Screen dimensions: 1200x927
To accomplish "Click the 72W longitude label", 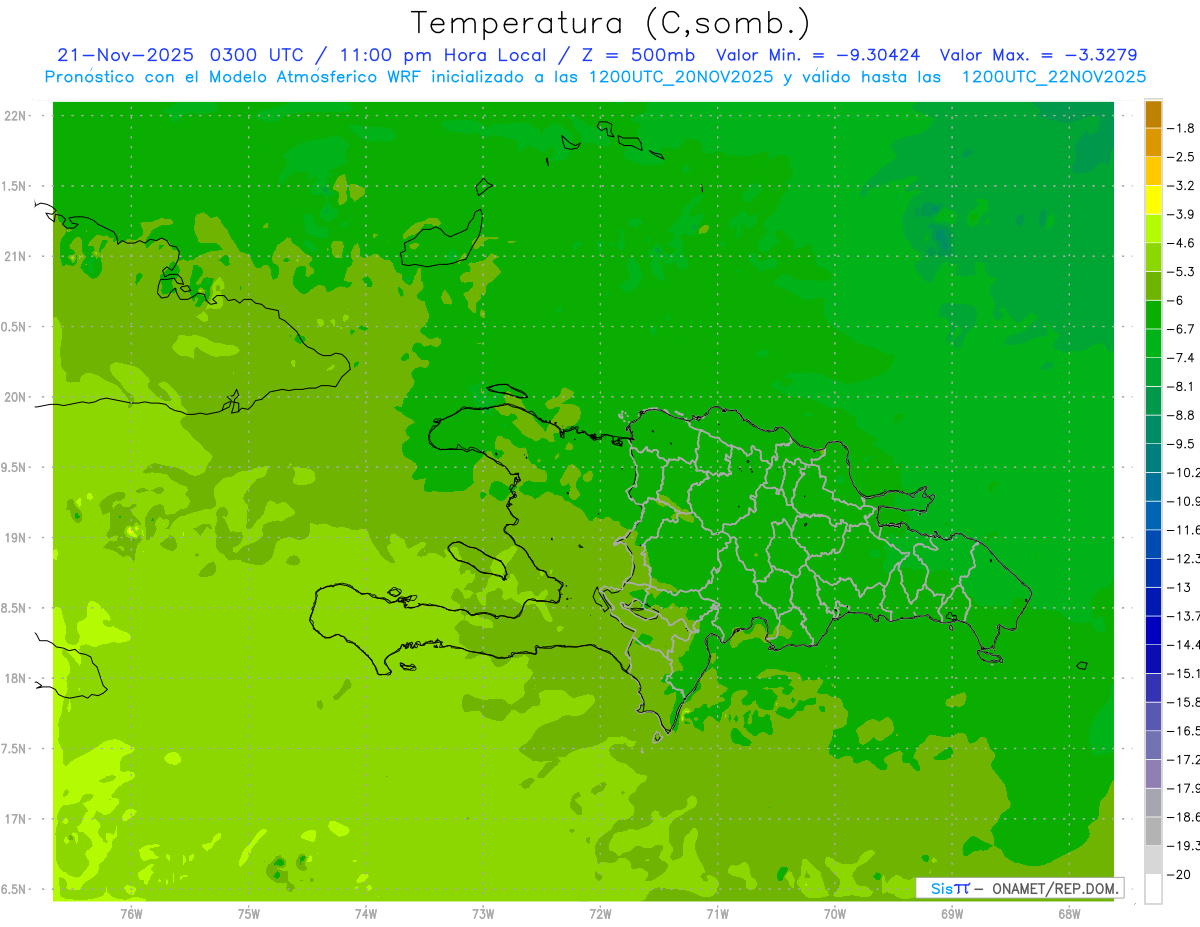I will click(x=600, y=914).
